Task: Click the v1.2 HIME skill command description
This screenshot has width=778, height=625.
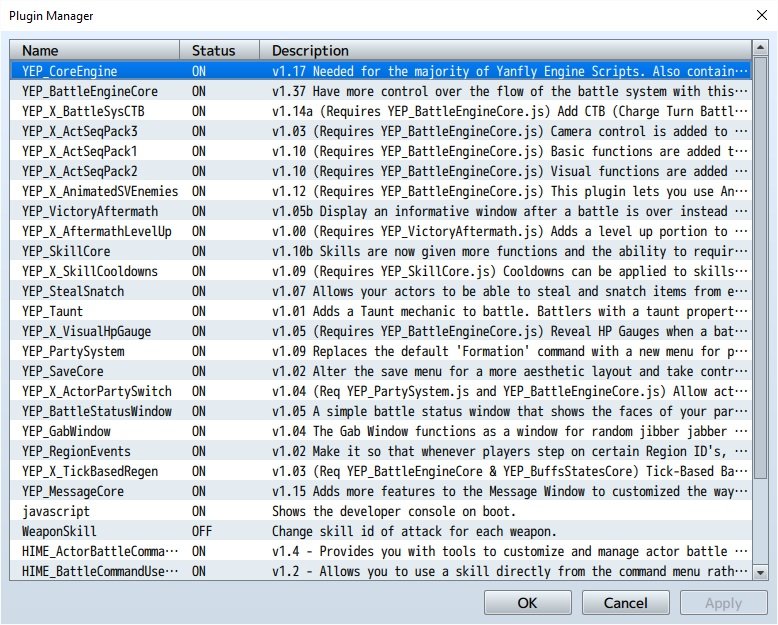Action: [x=510, y=571]
